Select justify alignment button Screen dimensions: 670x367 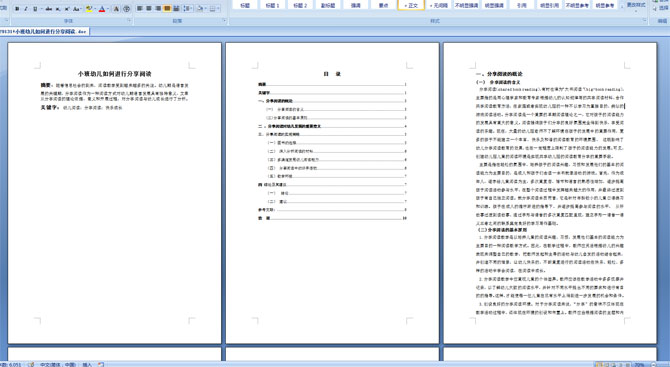point(167,9)
